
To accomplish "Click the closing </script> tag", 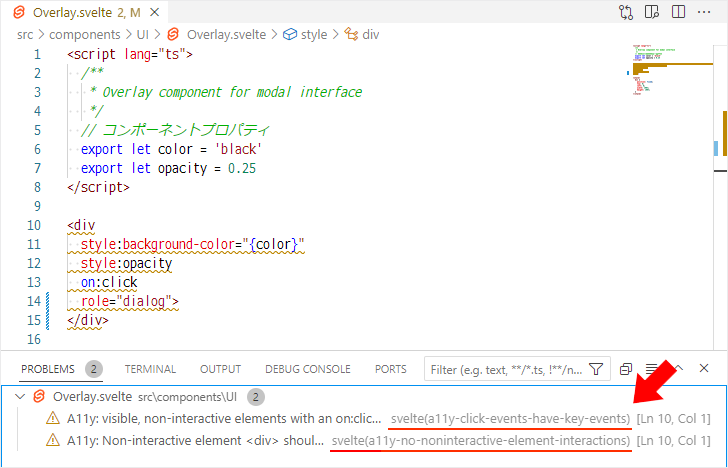I will (x=98, y=187).
